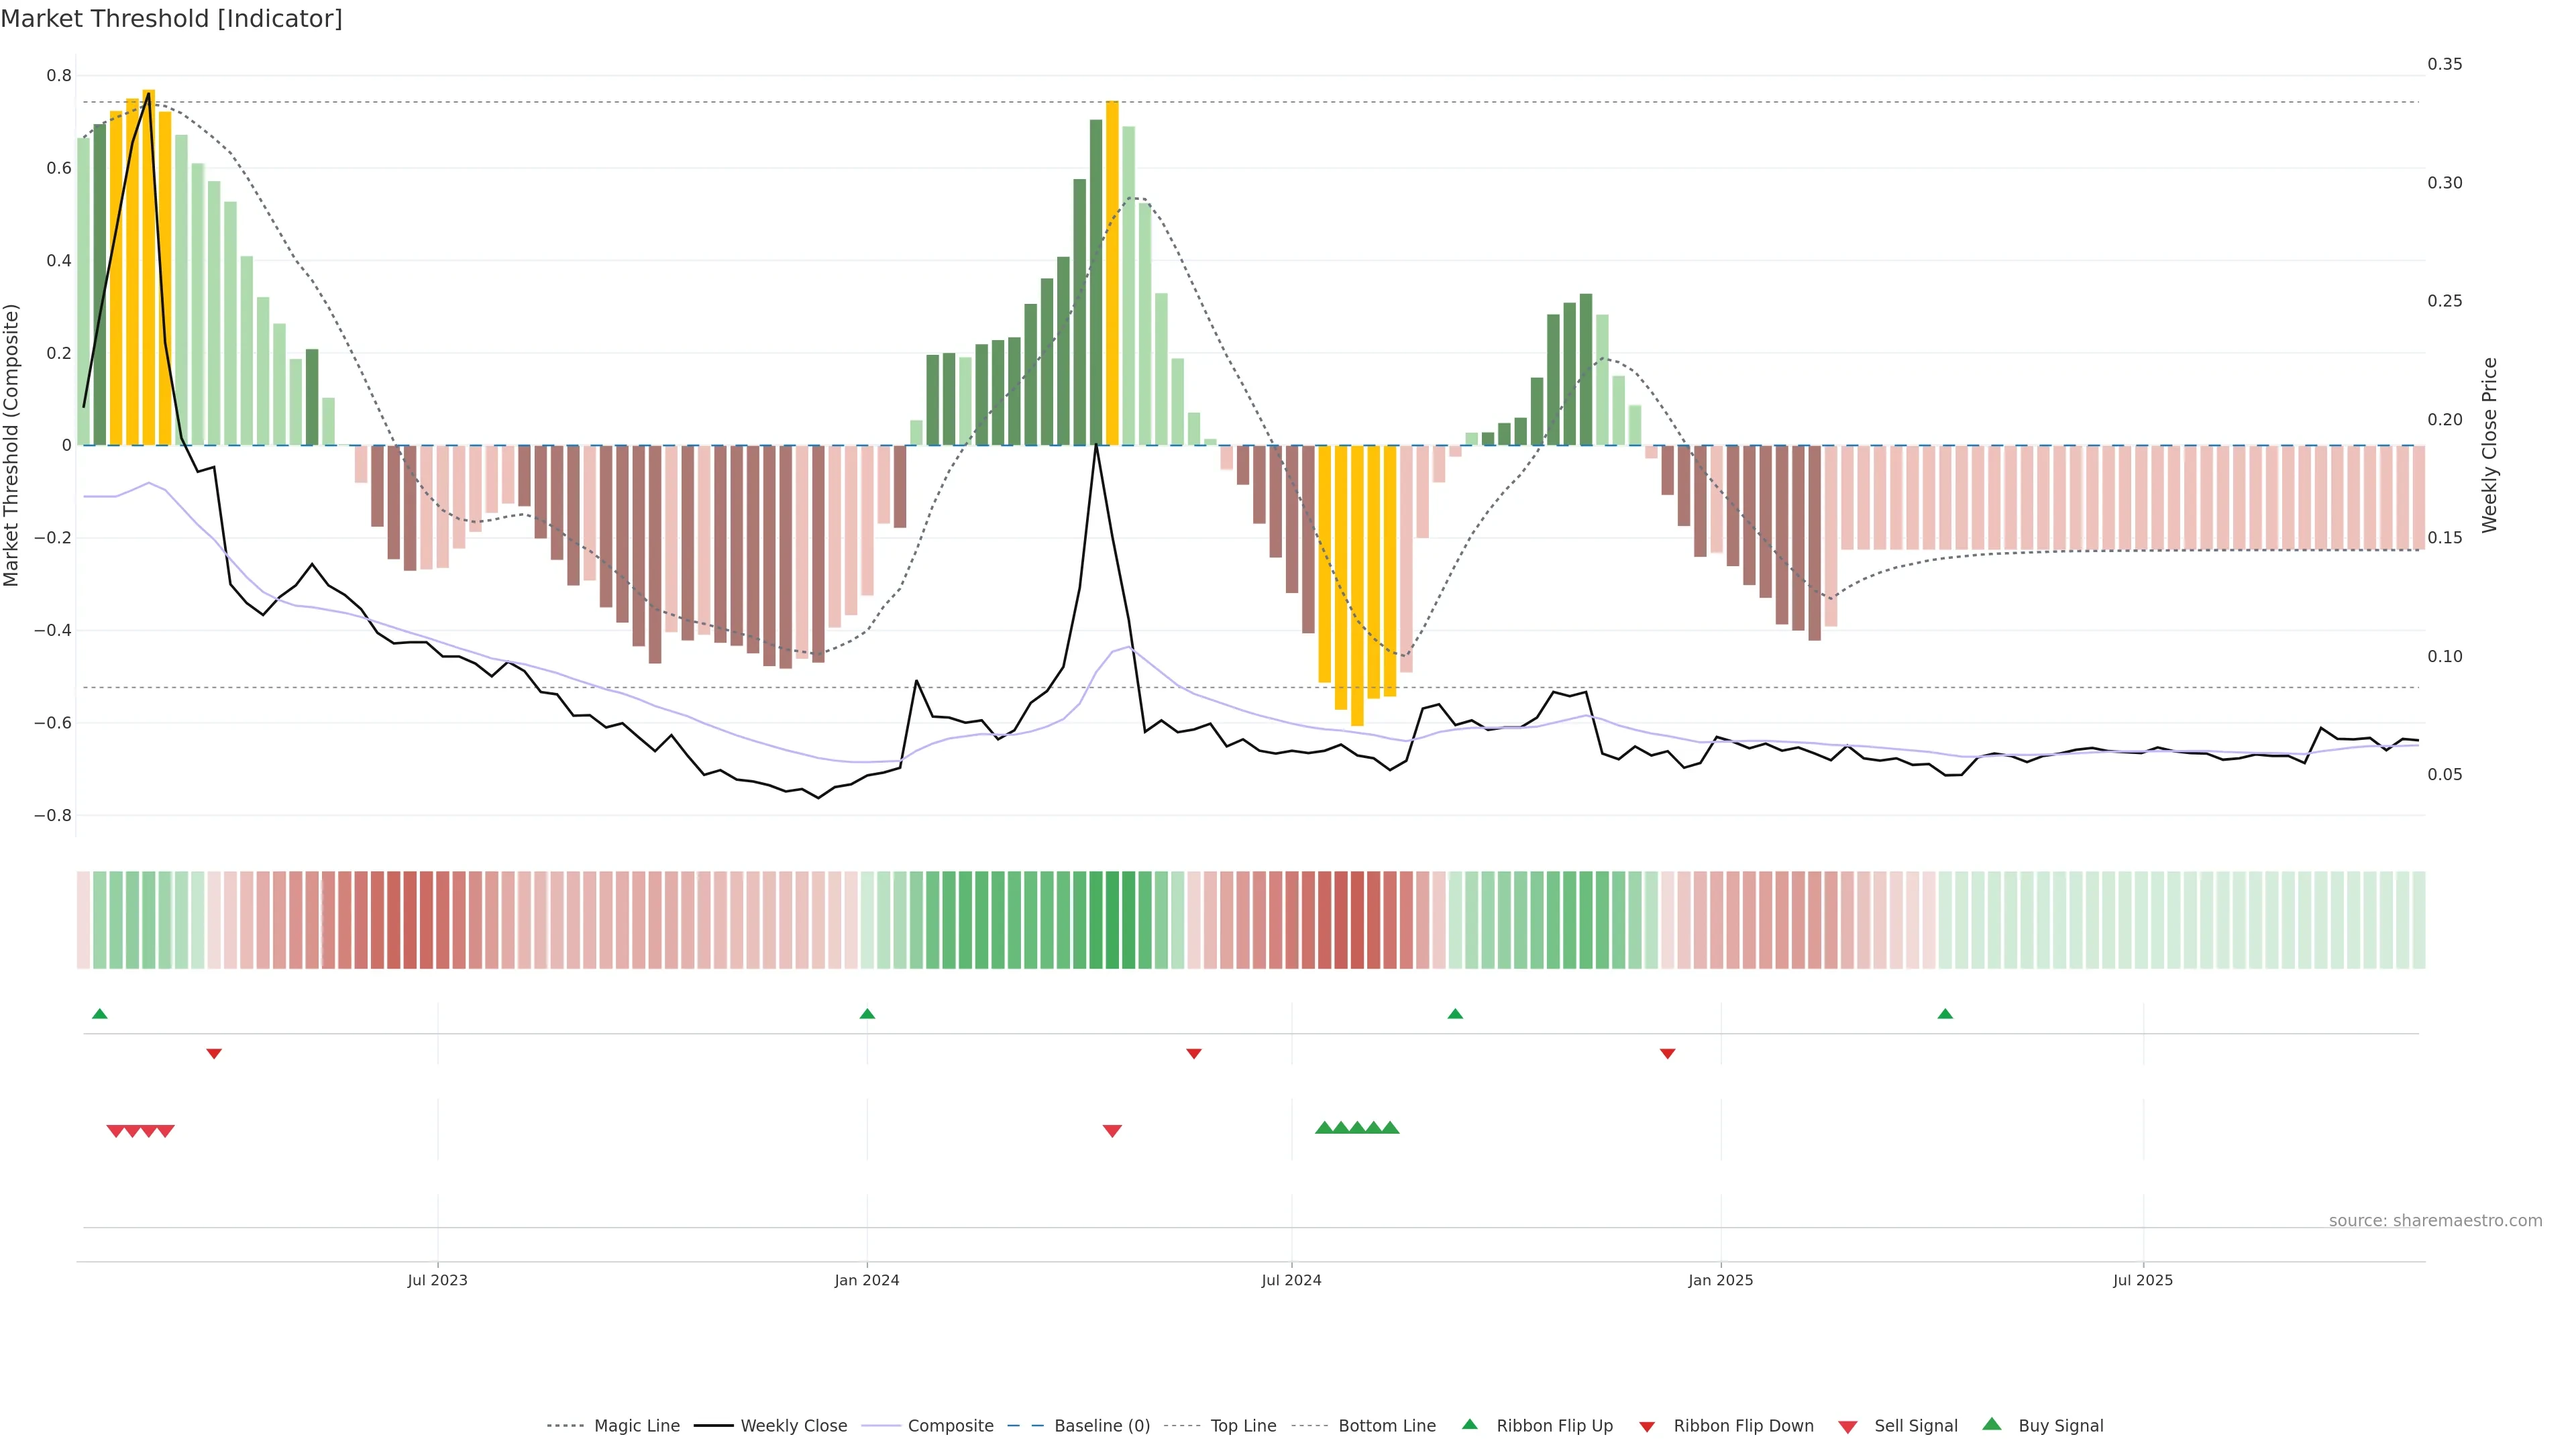The height and width of the screenshot is (1449, 2576).
Task: Click the Jan 2025 x-axis label
Action: (1720, 1280)
